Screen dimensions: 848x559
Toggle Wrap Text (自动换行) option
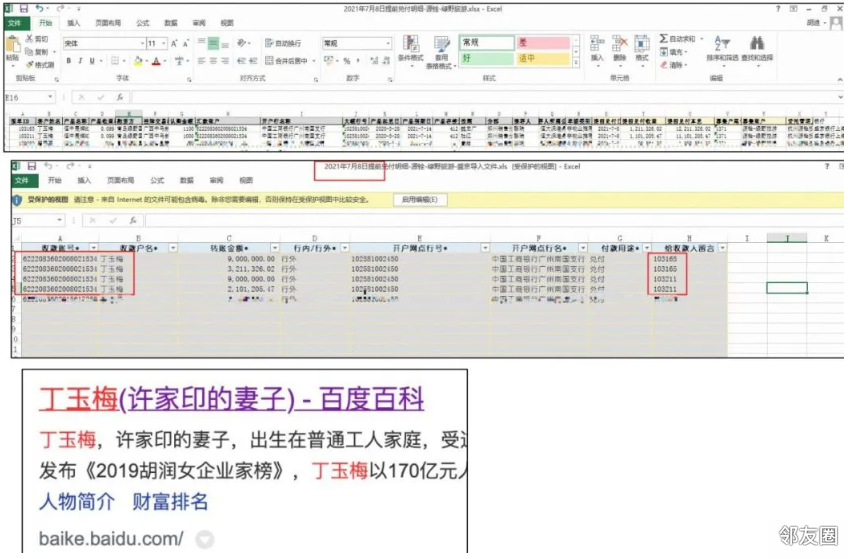tap(286, 44)
